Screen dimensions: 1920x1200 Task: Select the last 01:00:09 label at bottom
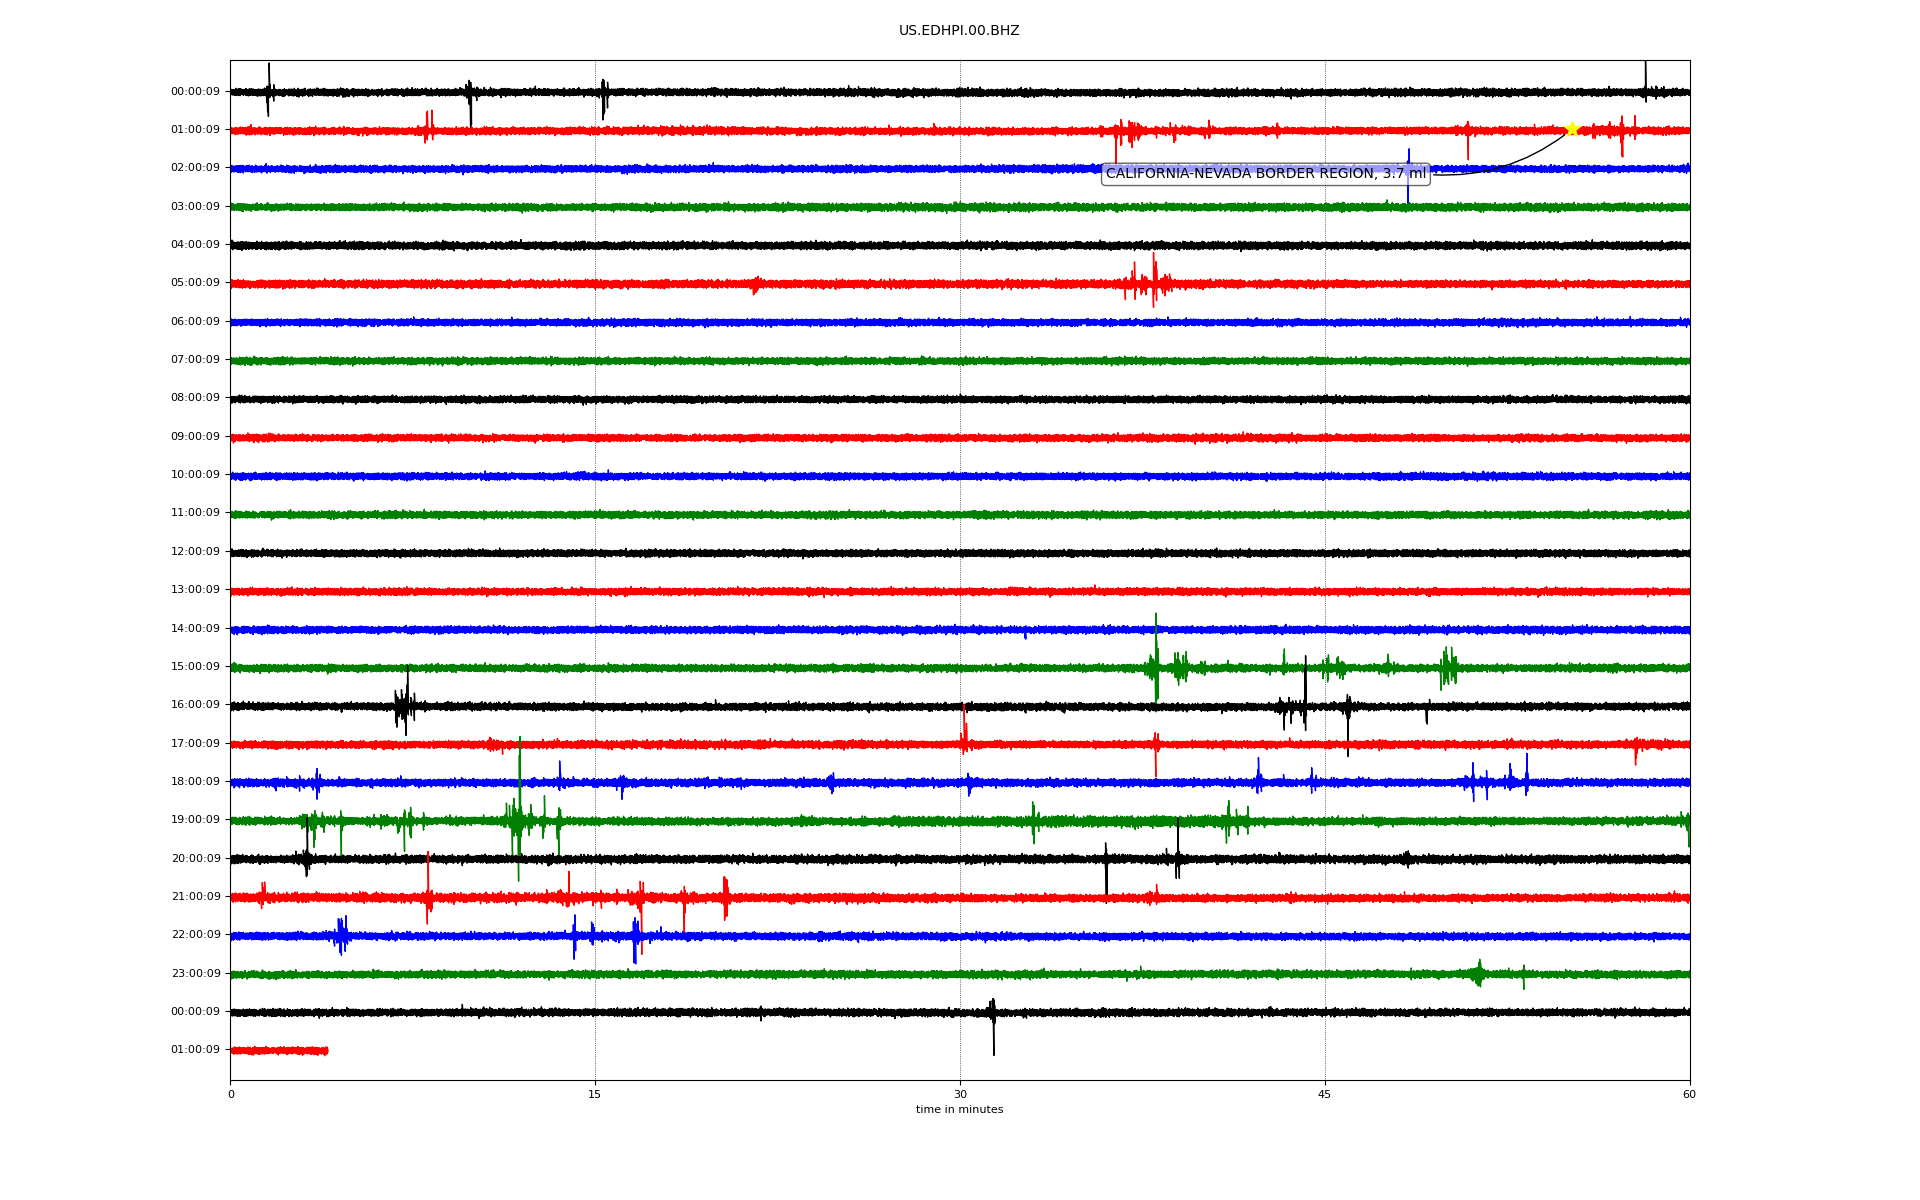click(195, 1050)
